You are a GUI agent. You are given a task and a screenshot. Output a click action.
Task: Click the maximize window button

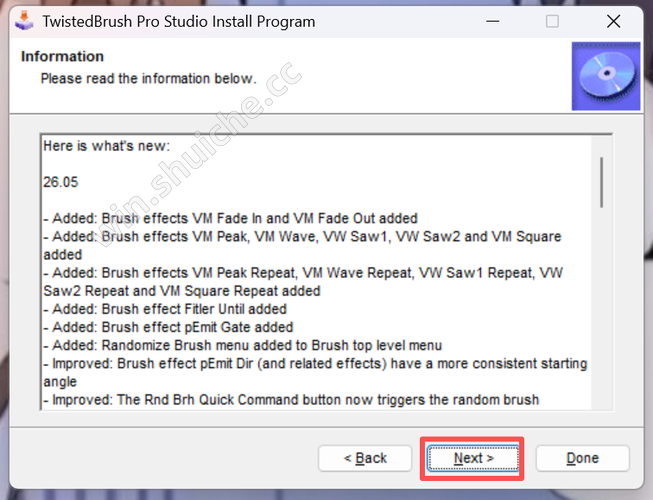coord(552,21)
